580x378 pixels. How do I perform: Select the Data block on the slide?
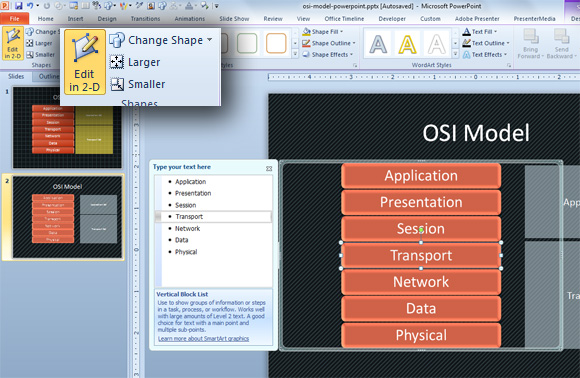(421, 308)
